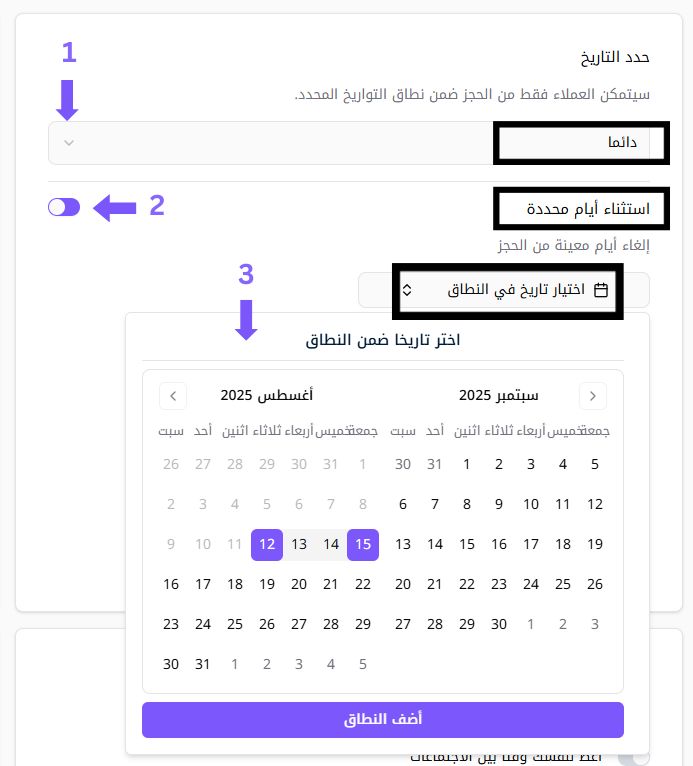Pick day 13 inside the August range
The height and width of the screenshot is (766, 693).
tap(299, 545)
